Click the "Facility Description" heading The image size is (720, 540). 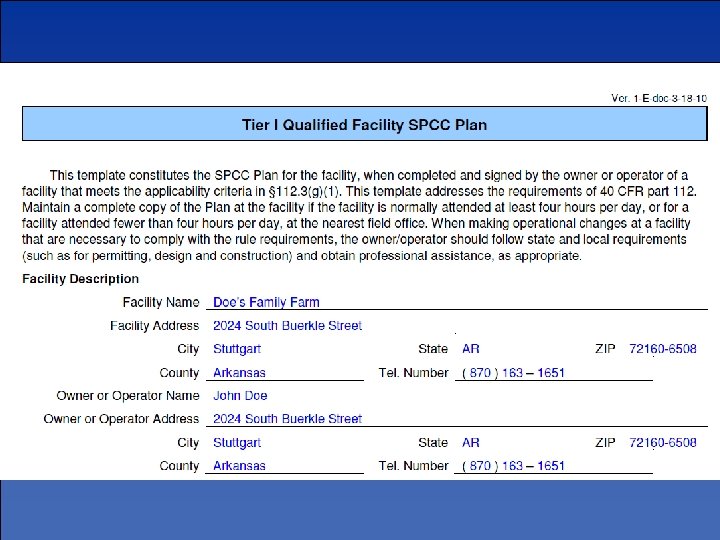tap(80, 279)
